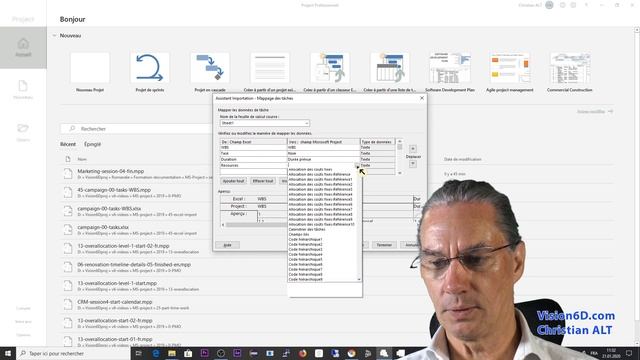Screen dimensions: 640x360
Task: Choose create from Excel workbook template
Action: click(330, 68)
